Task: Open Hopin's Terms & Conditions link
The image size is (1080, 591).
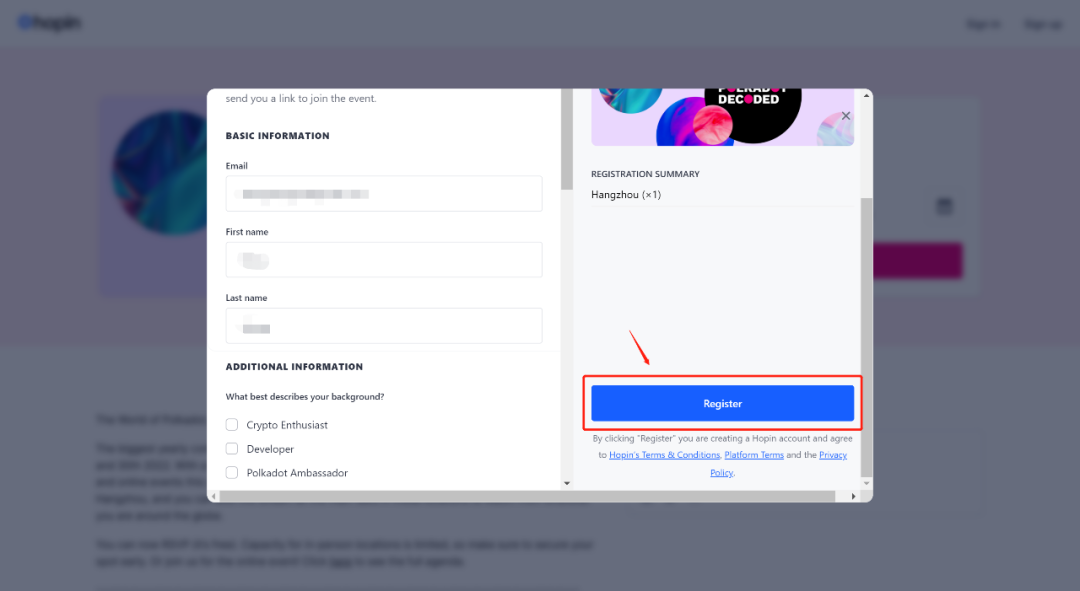Action: (664, 455)
